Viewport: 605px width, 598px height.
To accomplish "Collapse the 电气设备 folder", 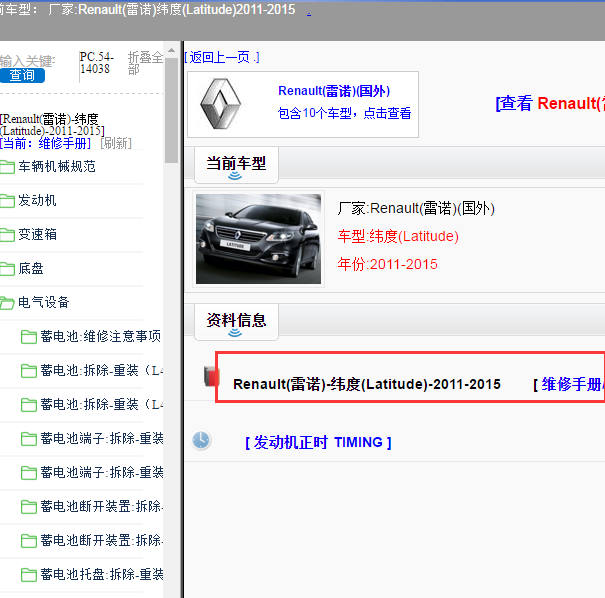I will click(x=44, y=302).
